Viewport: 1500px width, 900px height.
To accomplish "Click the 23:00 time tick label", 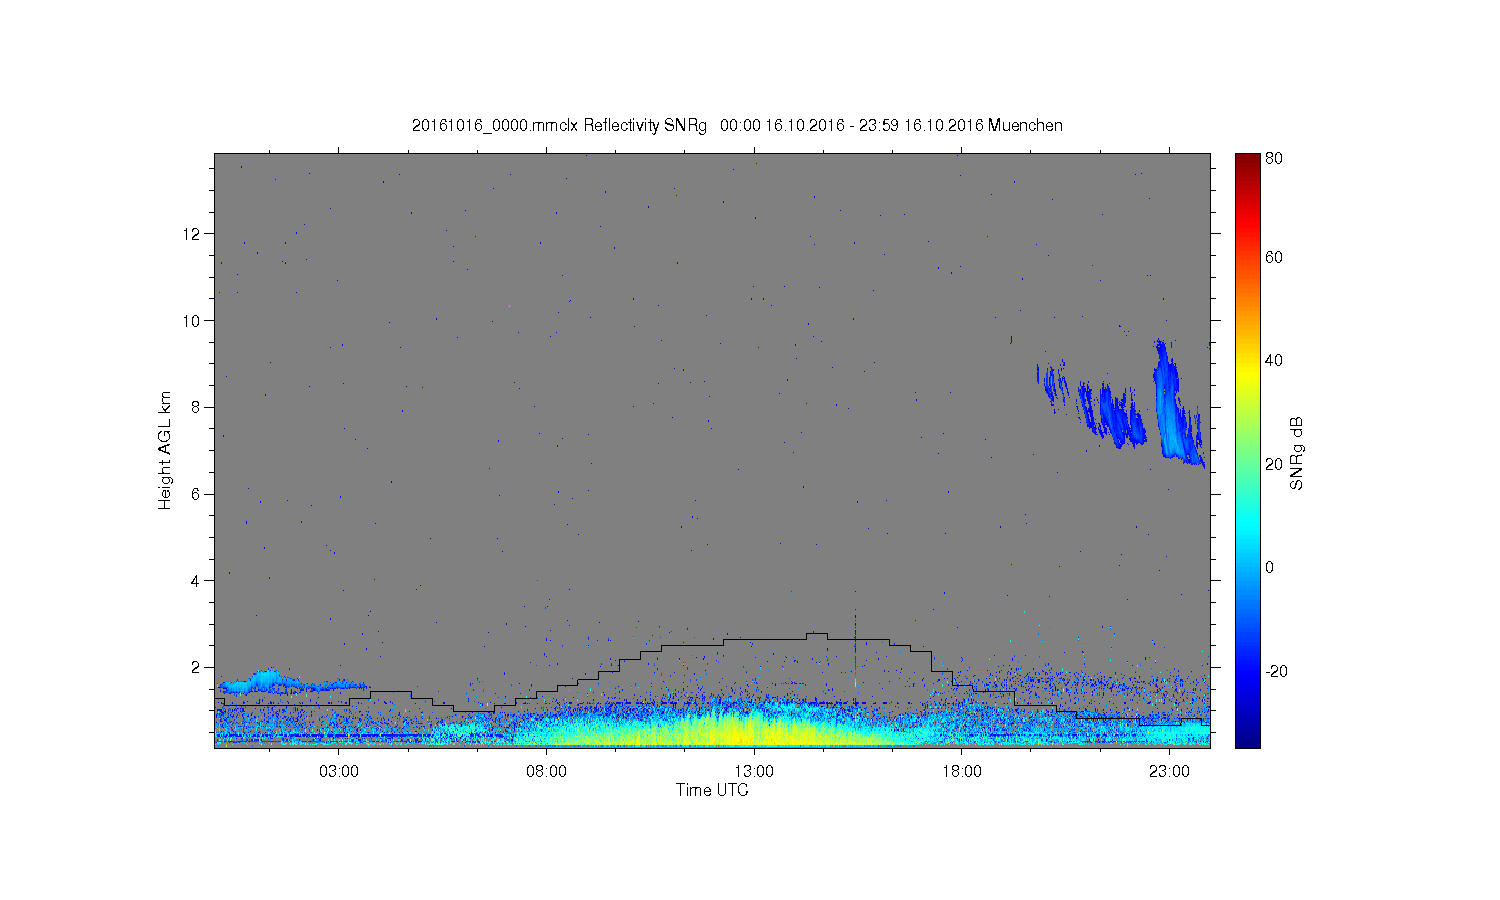I will [1168, 772].
